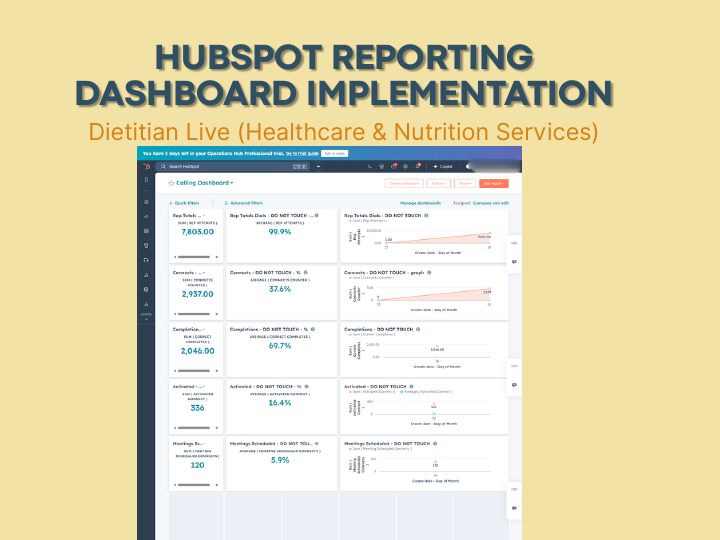
Task: Open info icon on Activated DO NOT TOUCH % report
Action: (x=306, y=387)
